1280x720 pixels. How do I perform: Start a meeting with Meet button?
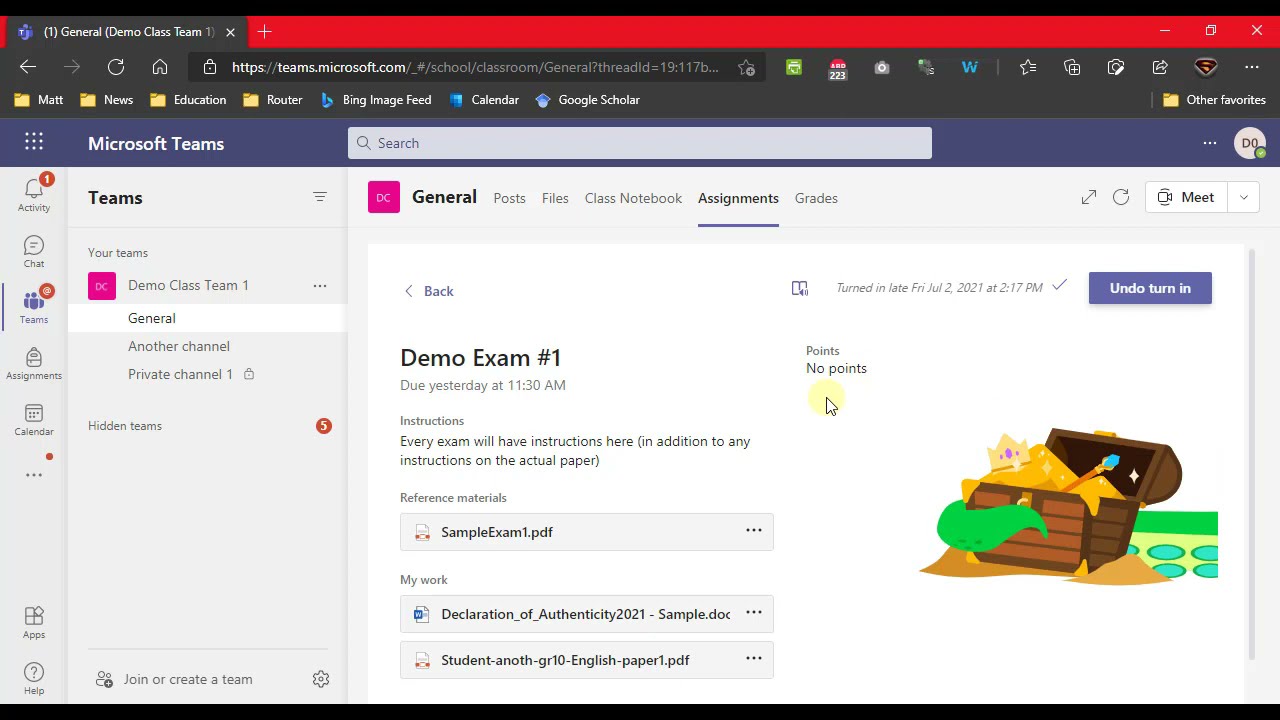point(1187,198)
